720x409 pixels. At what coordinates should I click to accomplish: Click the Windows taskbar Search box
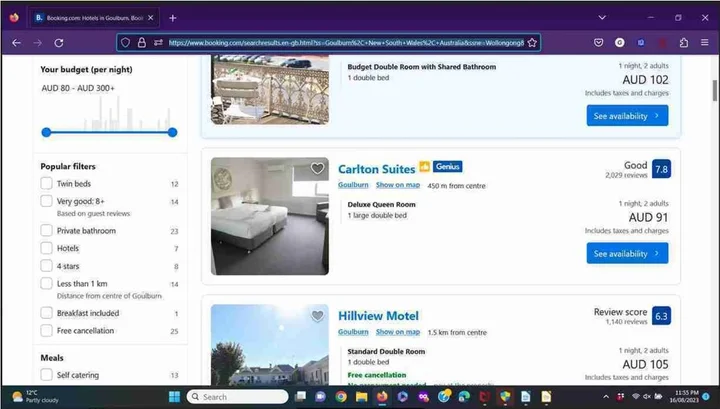coord(238,397)
